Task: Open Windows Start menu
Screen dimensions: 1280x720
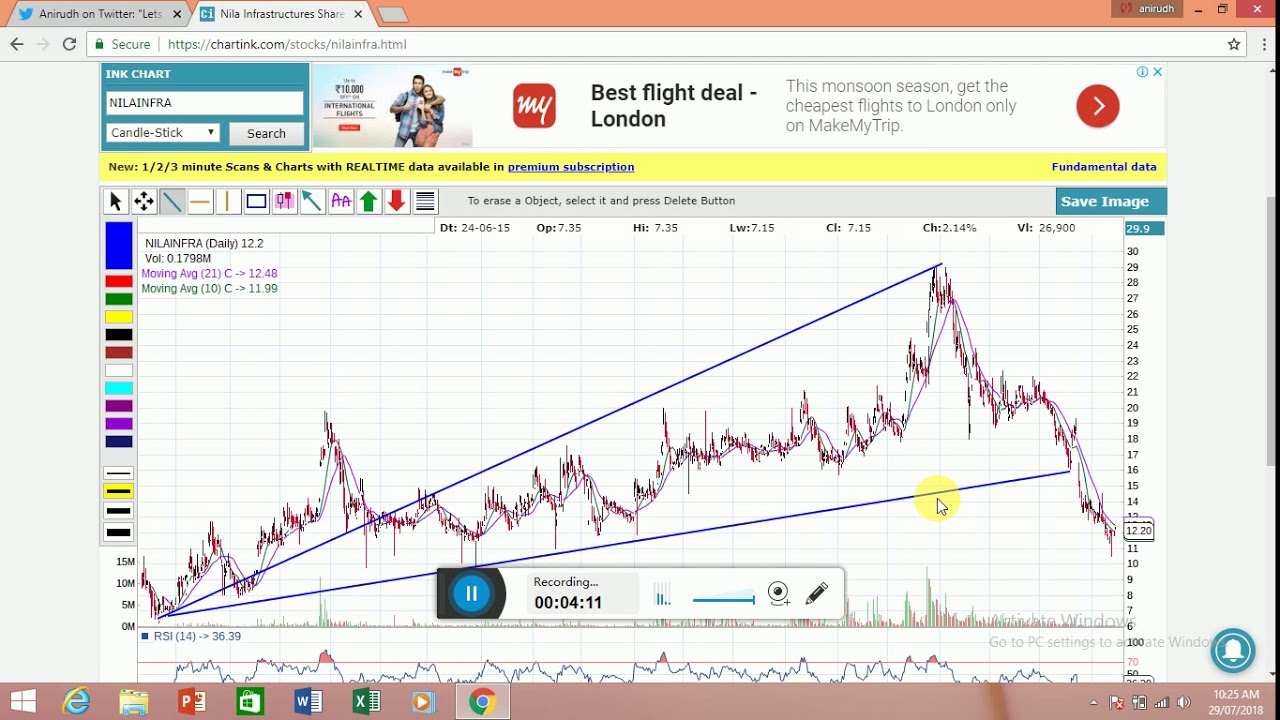Action: coord(23,701)
